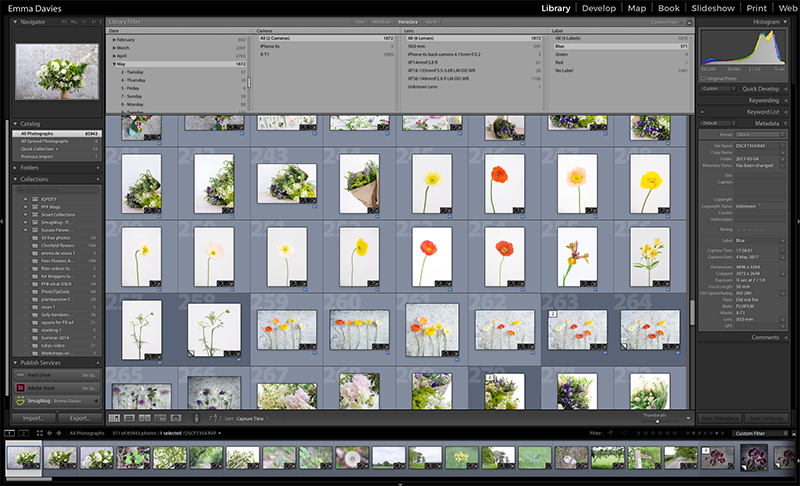This screenshot has width=800, height=486.
Task: Expand the Quick Develop panel
Action: point(785,89)
